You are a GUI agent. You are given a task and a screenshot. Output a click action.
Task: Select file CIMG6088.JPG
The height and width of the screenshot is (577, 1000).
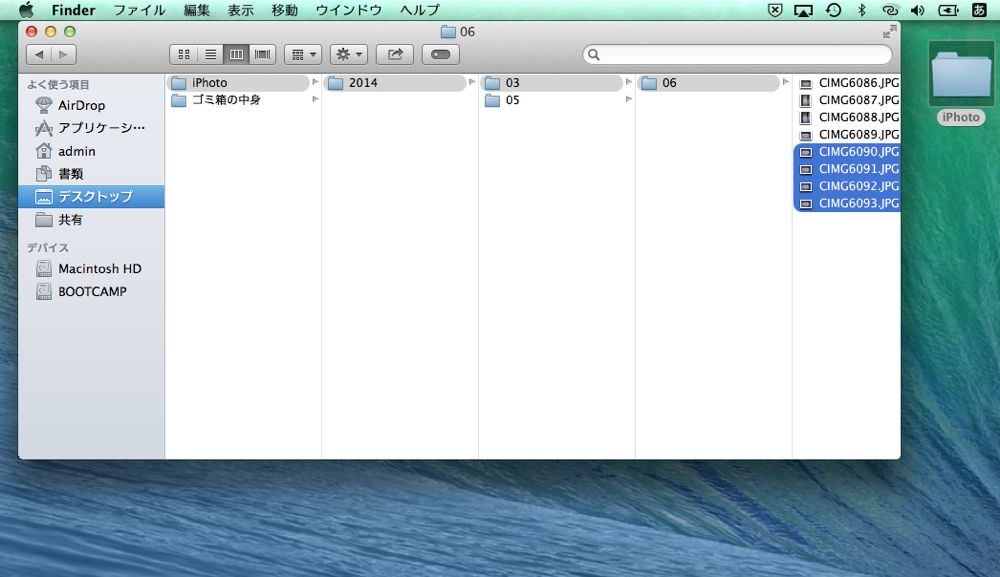[847, 117]
